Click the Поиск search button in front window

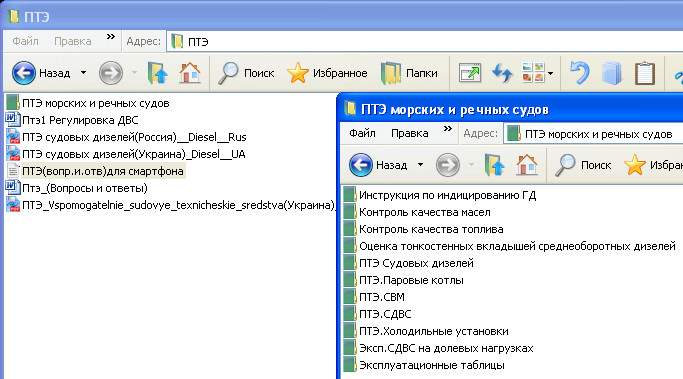click(583, 165)
